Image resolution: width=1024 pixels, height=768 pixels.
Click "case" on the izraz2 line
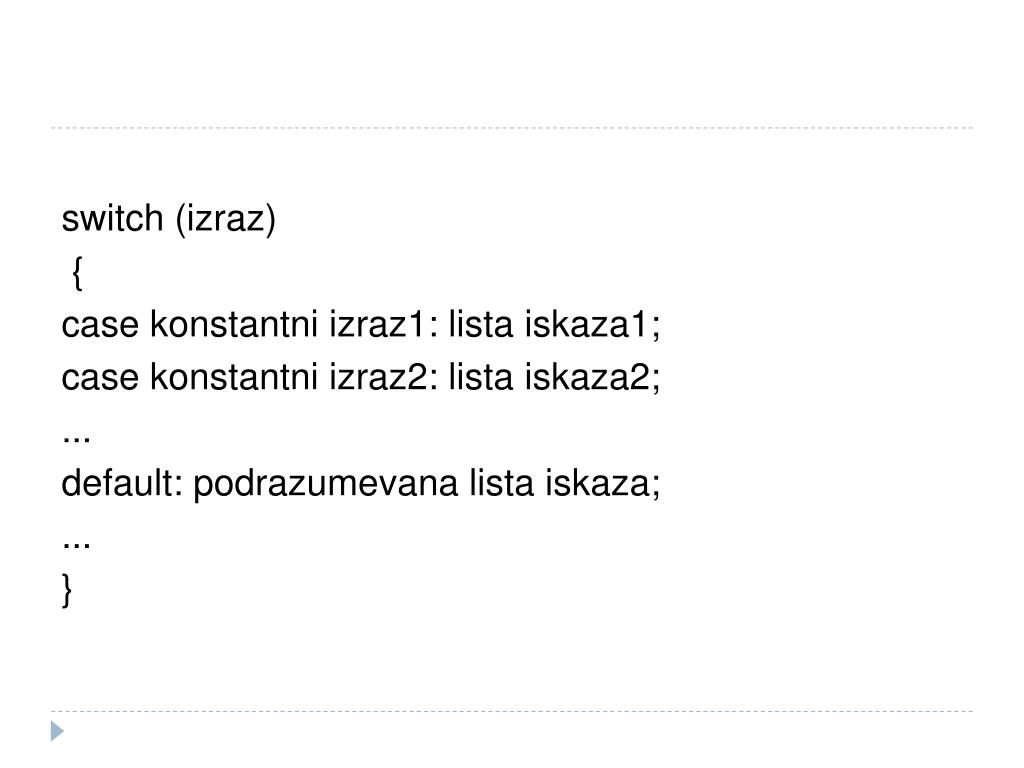100,377
